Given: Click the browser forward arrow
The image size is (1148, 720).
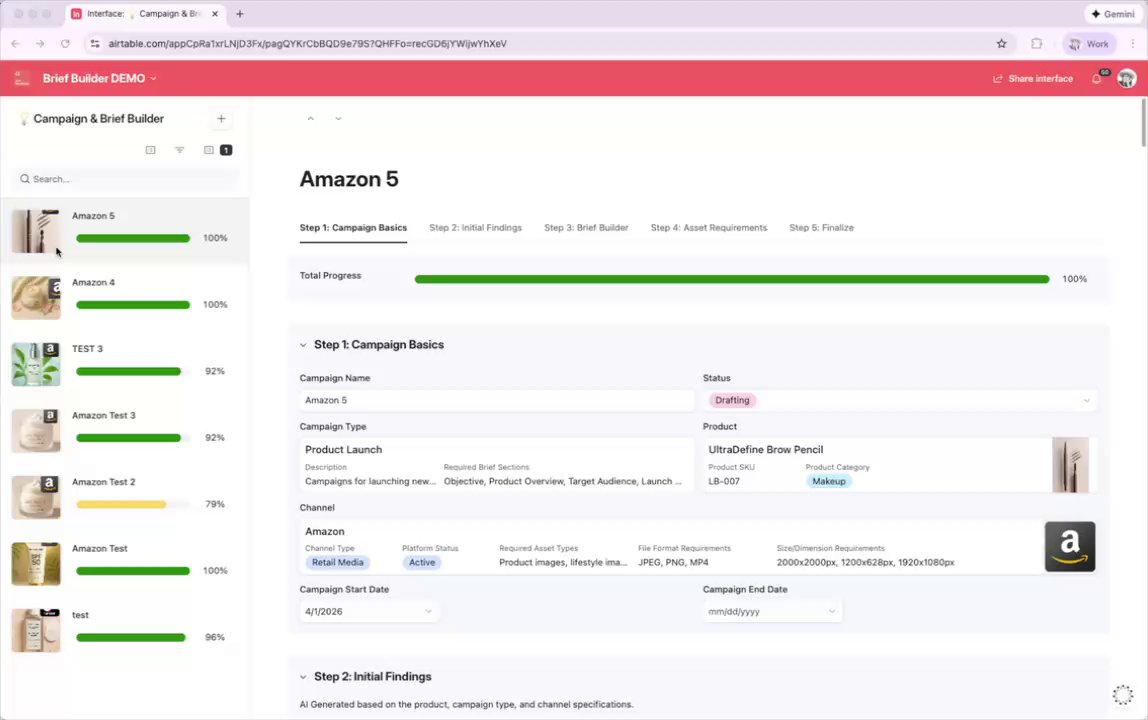Looking at the screenshot, I should point(40,44).
